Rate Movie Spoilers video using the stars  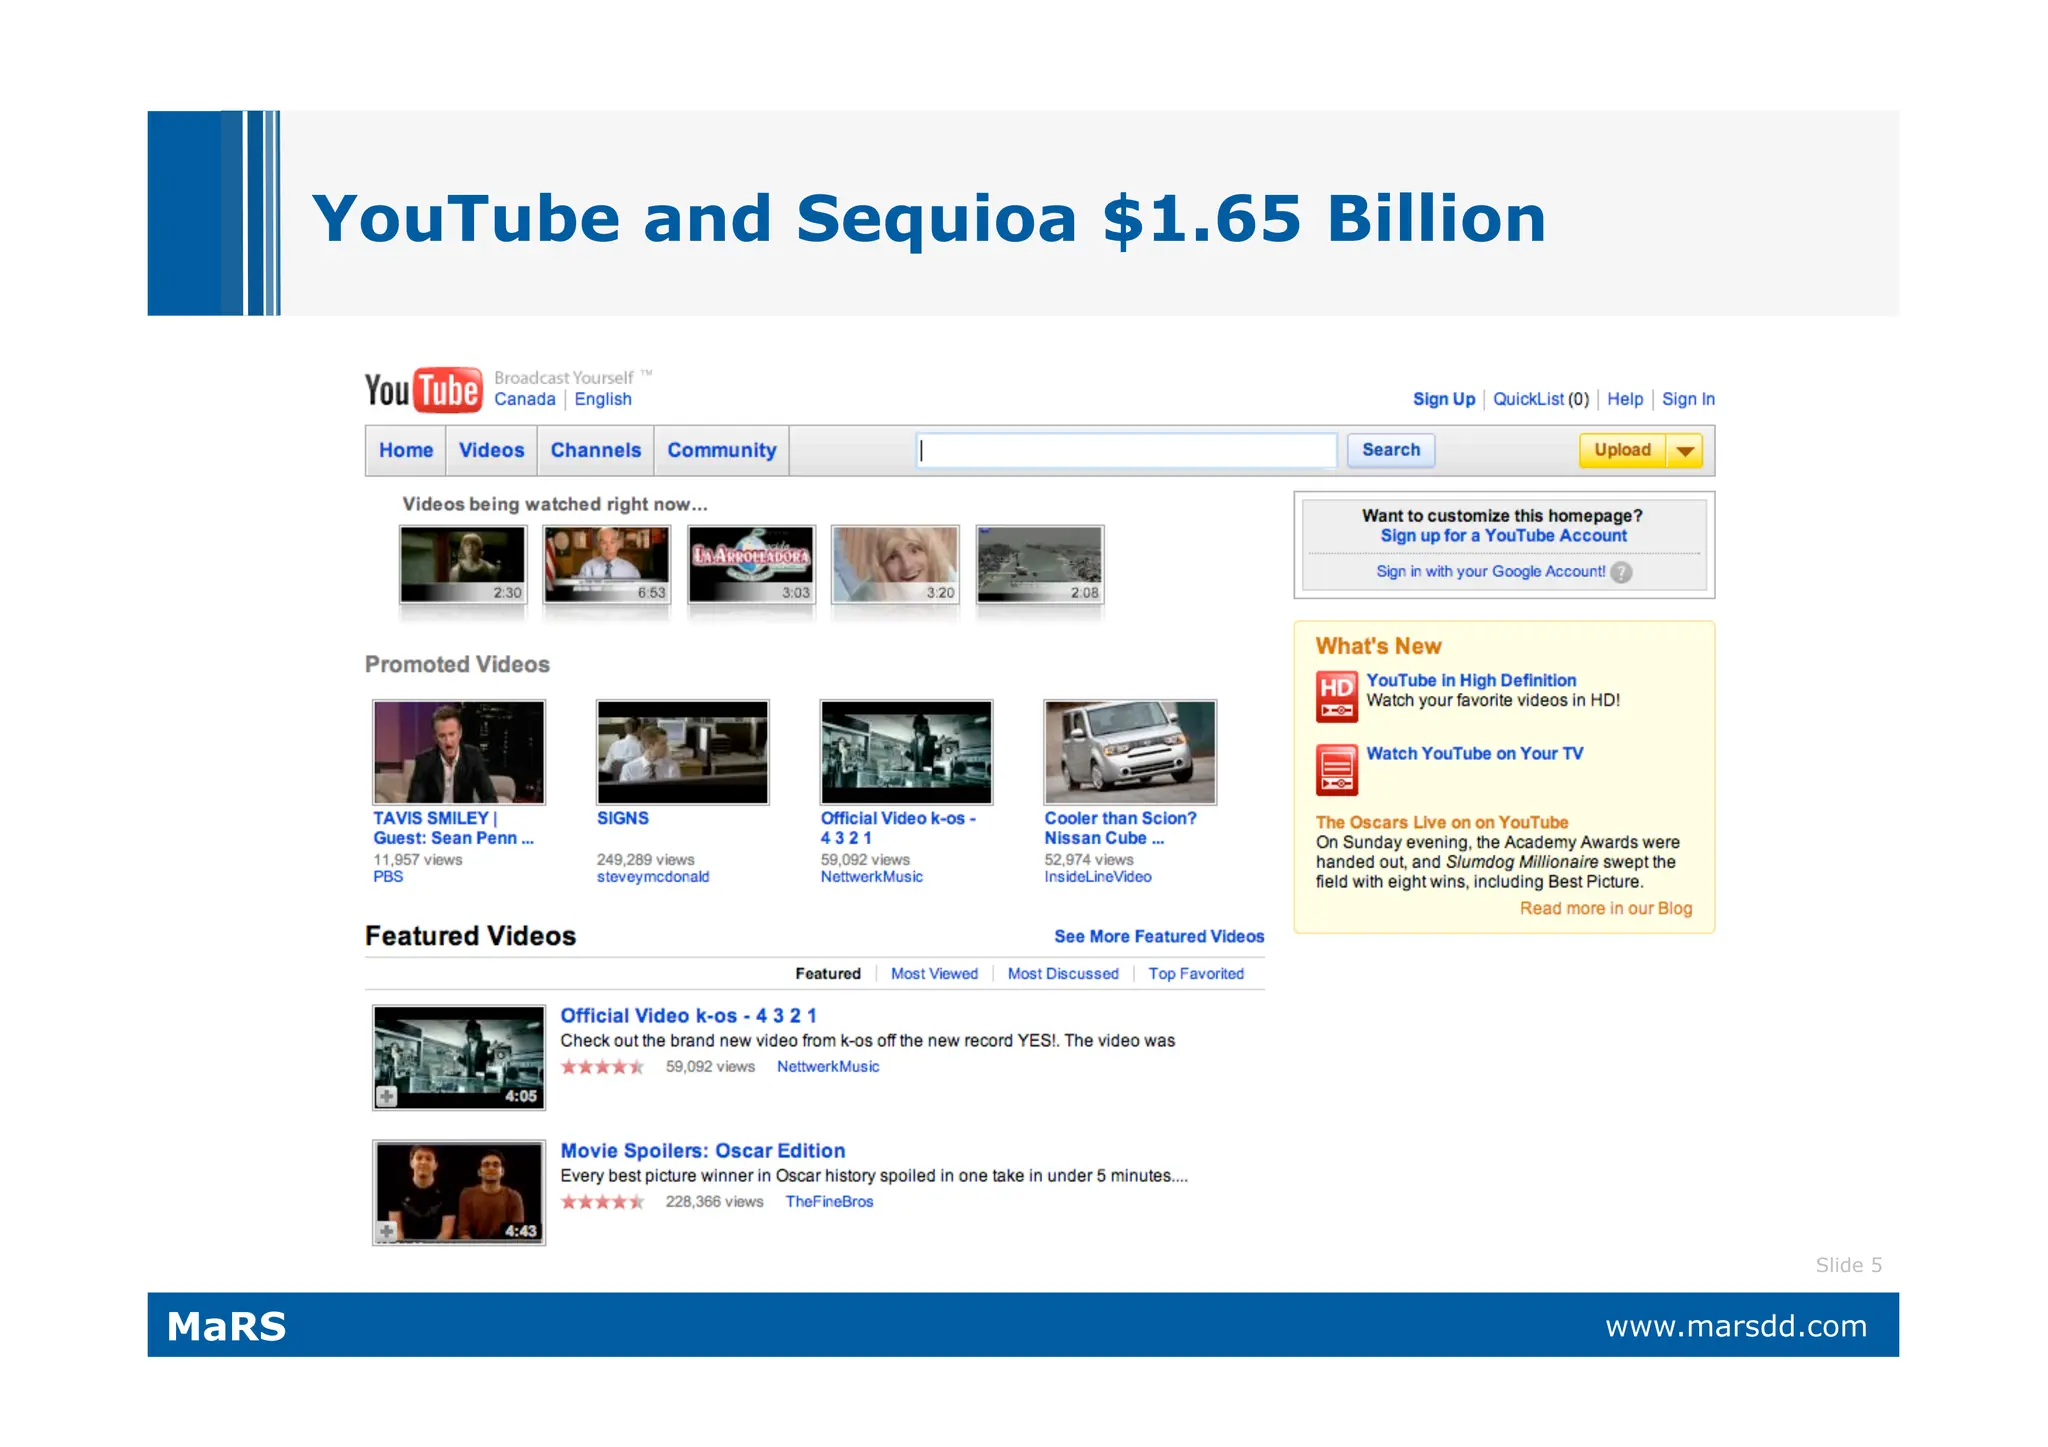click(602, 1202)
